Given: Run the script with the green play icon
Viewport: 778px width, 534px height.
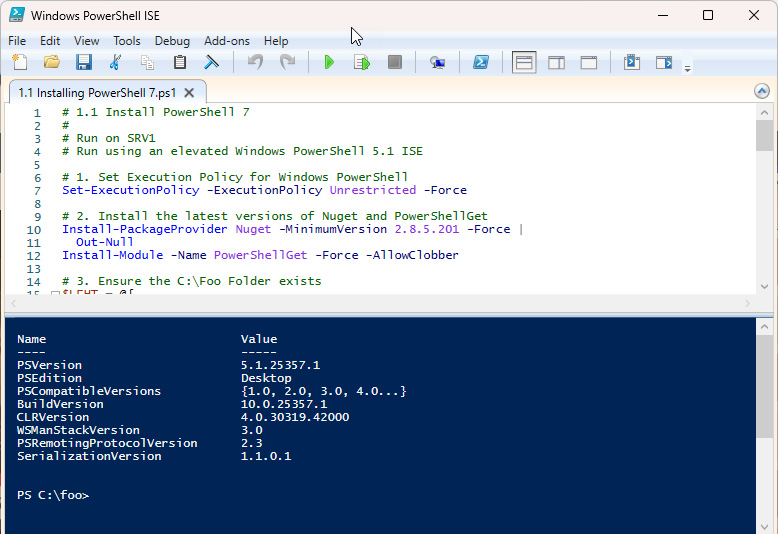Looking at the screenshot, I should [x=329, y=63].
